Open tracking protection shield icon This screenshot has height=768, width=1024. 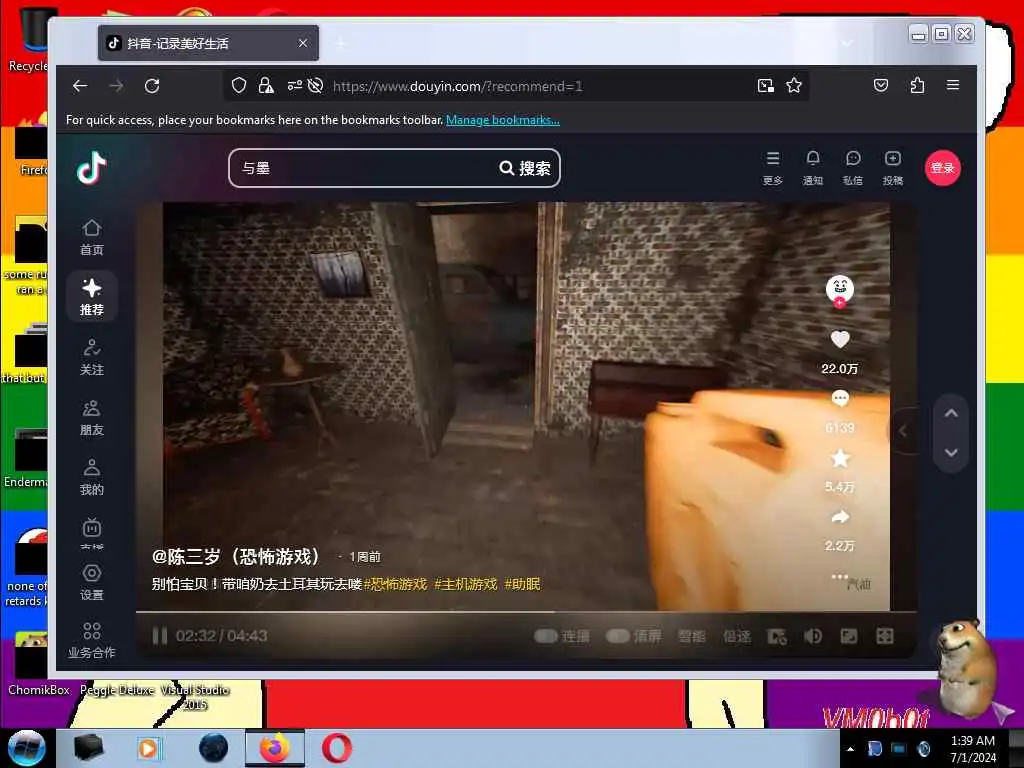pyautogui.click(x=239, y=86)
